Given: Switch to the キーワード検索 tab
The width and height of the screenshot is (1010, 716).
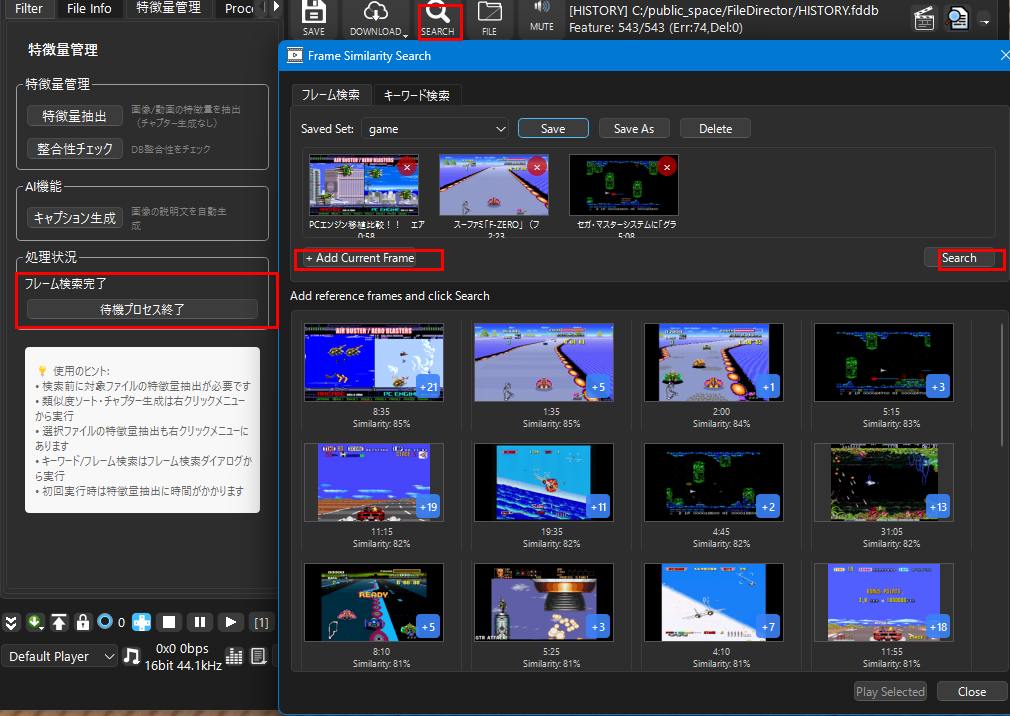Looking at the screenshot, I should pos(416,95).
